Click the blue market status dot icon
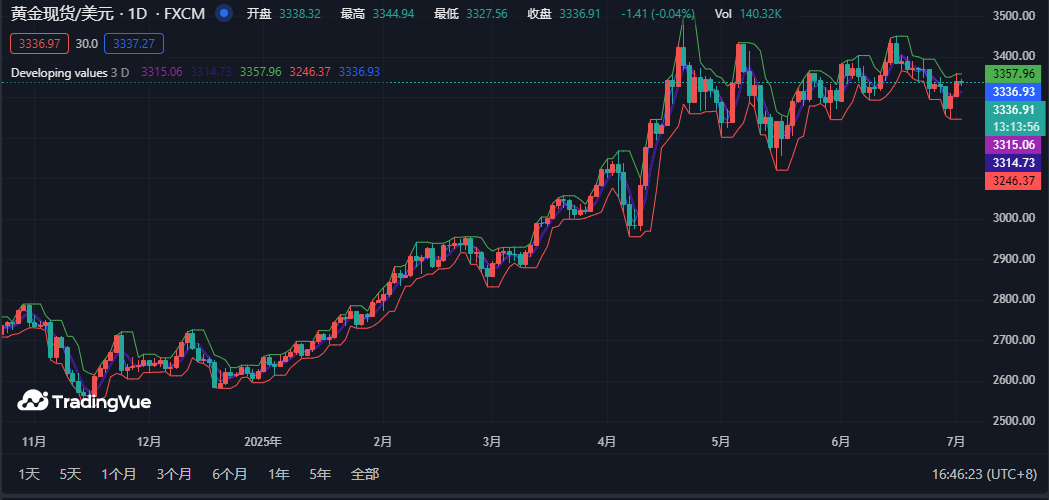Image resolution: width=1049 pixels, height=500 pixels. point(225,14)
